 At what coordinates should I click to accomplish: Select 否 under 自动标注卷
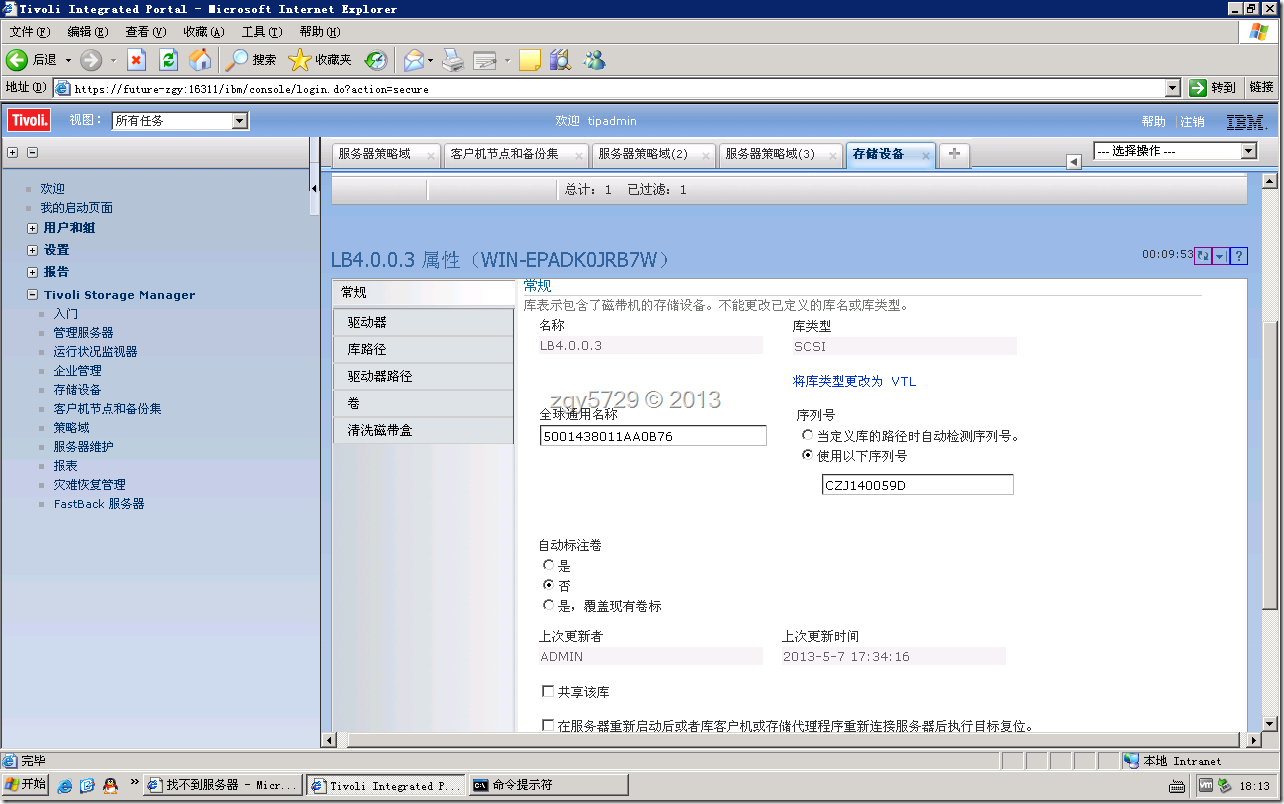548,585
